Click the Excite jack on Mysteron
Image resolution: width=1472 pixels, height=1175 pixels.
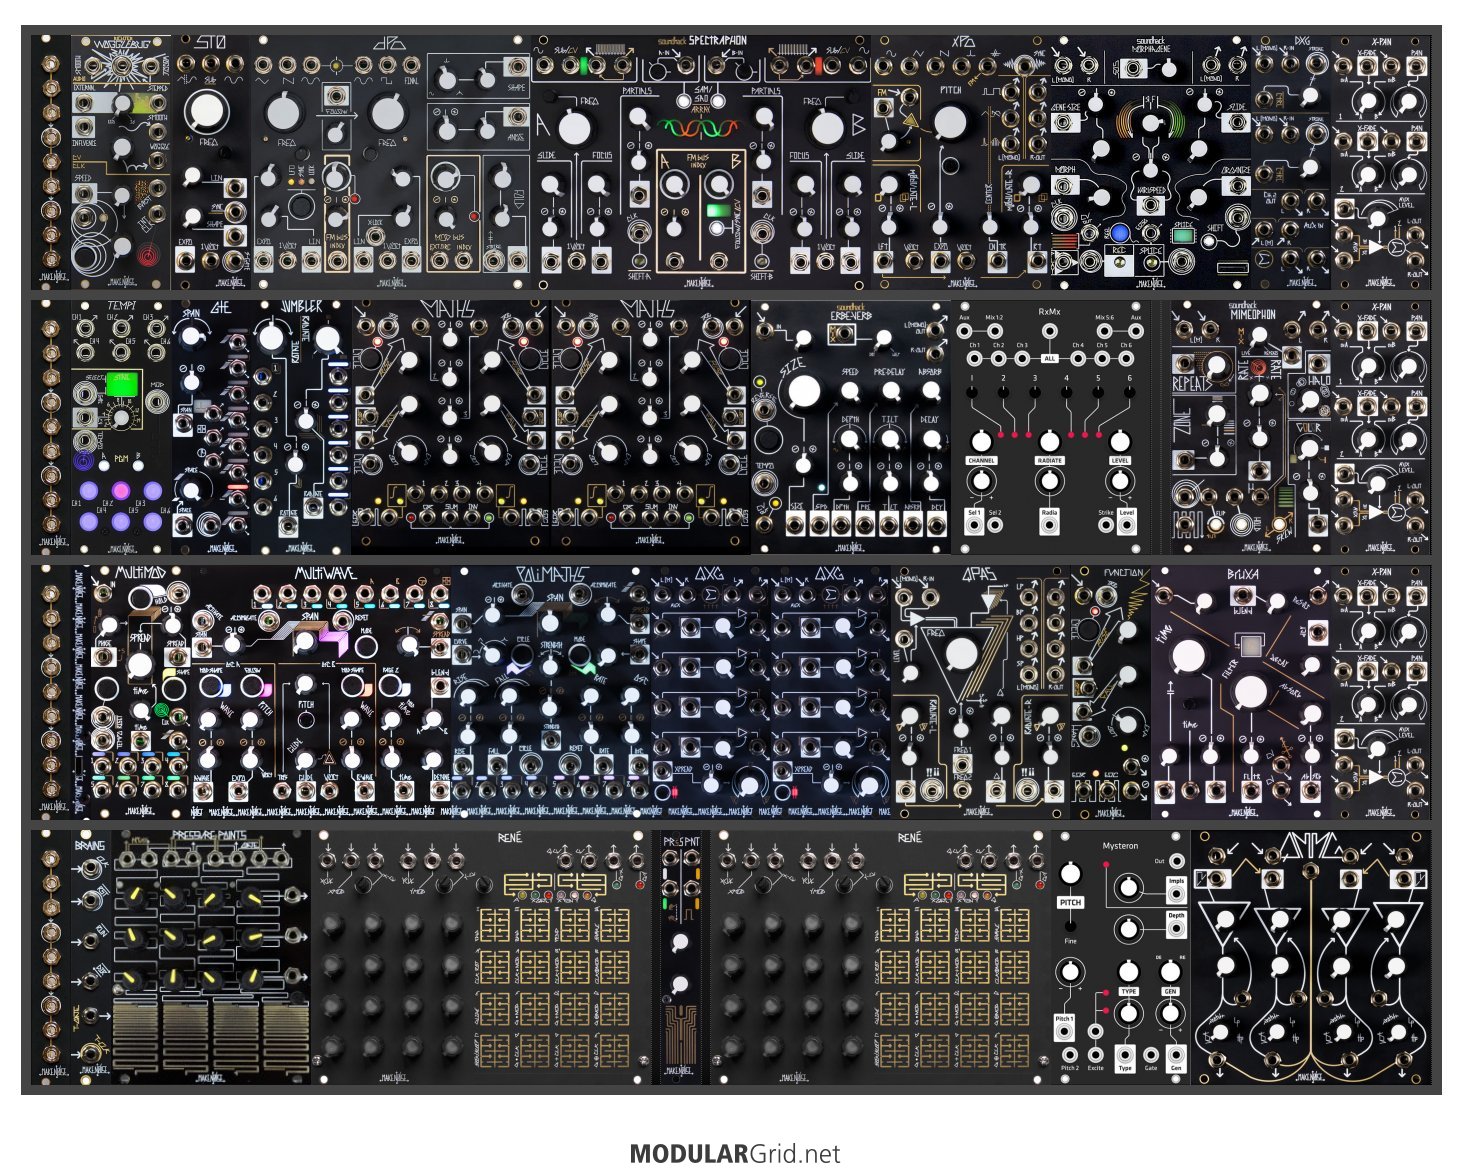1096,1054
